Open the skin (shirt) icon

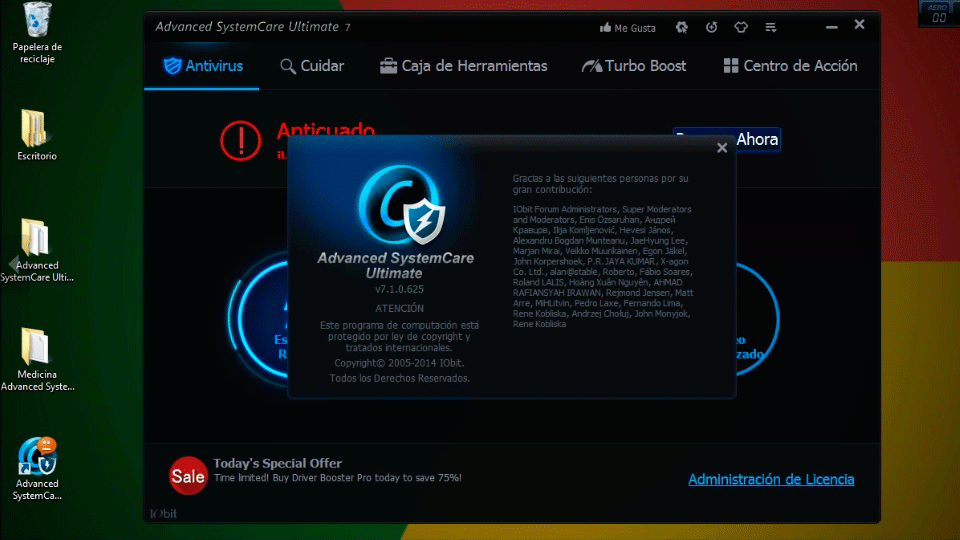[741, 28]
